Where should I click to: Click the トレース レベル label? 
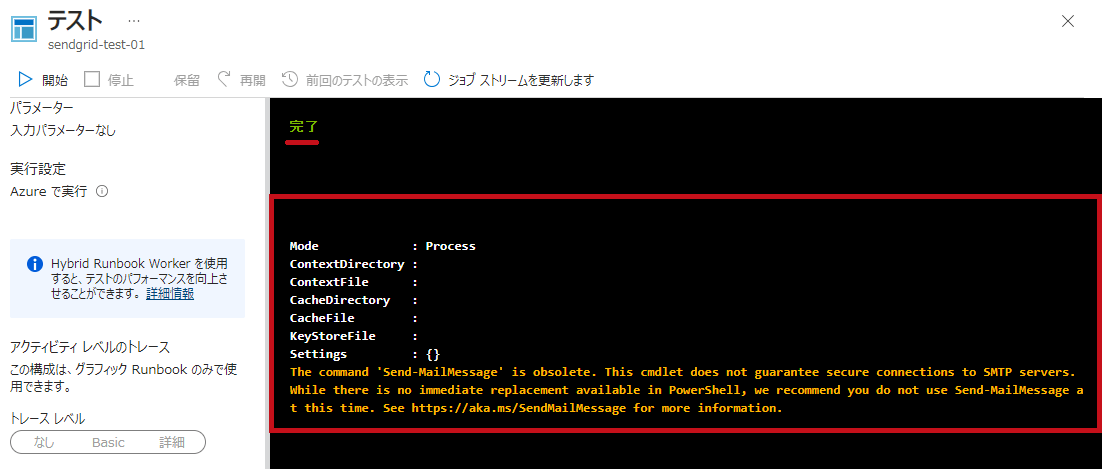tap(48, 419)
